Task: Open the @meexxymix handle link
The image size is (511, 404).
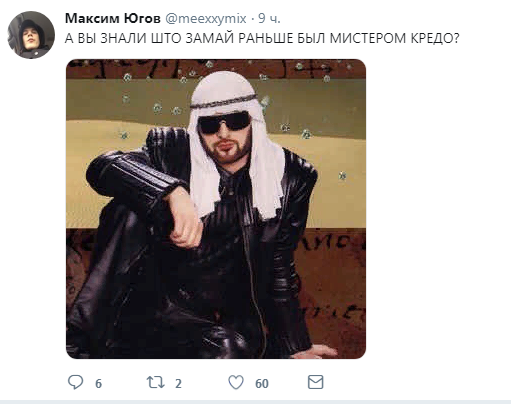Action: [206, 19]
